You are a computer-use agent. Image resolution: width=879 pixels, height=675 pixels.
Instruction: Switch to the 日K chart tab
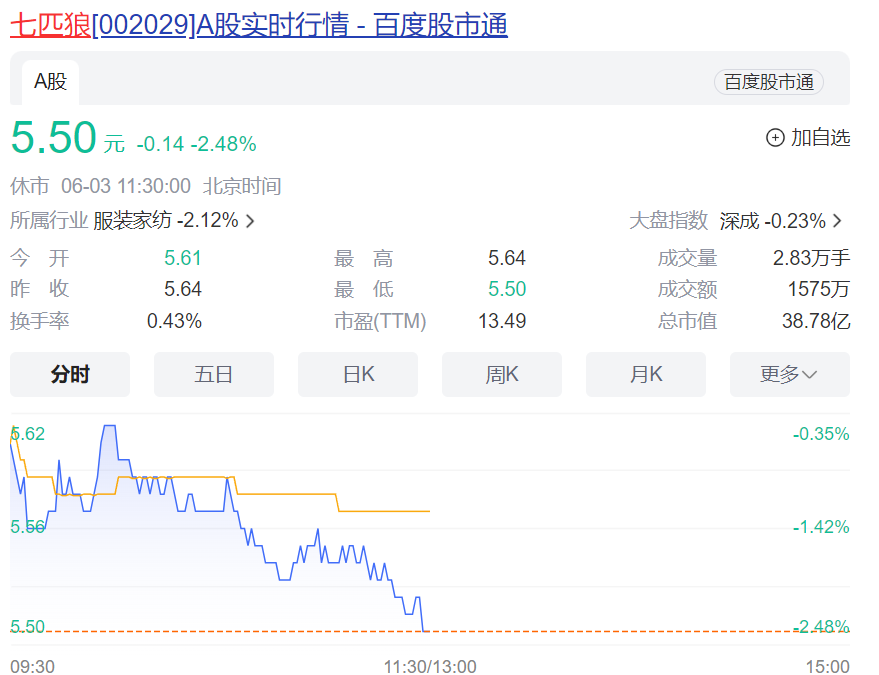pyautogui.click(x=358, y=375)
